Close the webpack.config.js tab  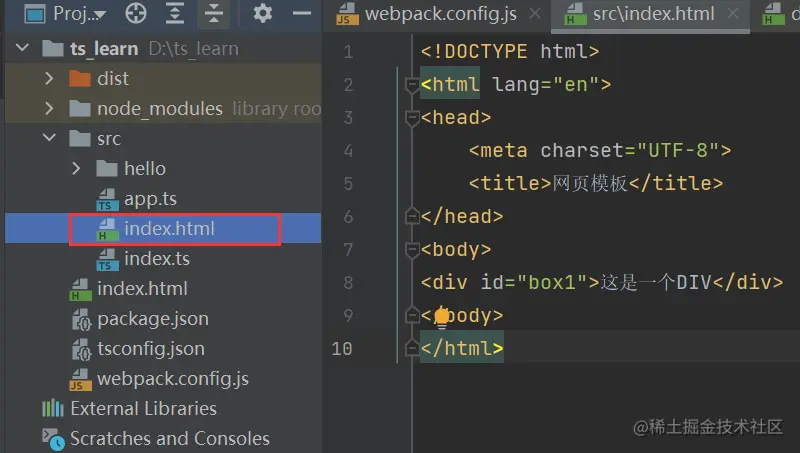(534, 14)
